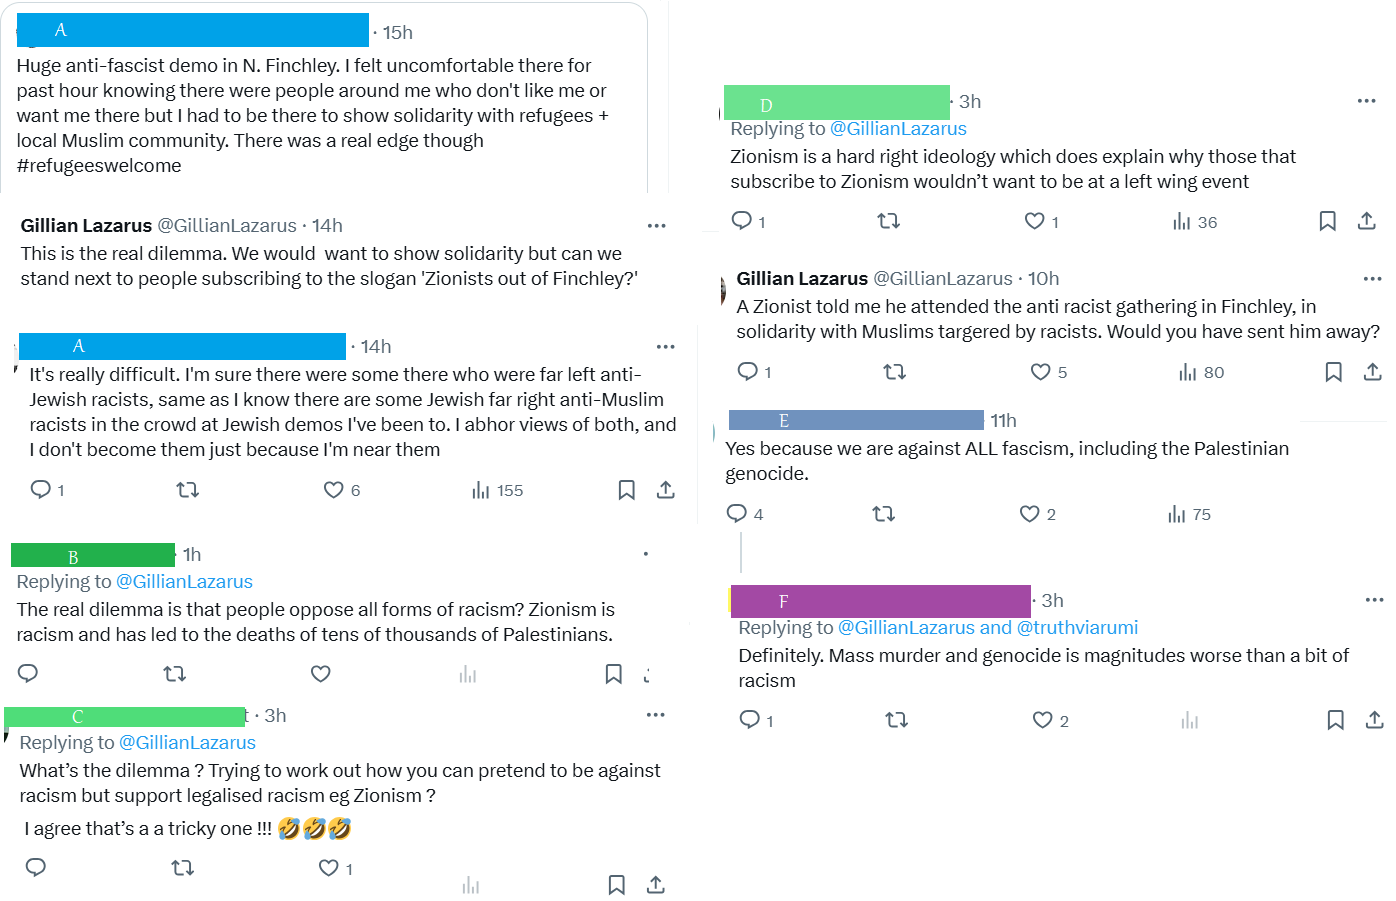Toggle like on 'A Zionist told me' tweet
Screen dimensions: 1396x901
(x=1040, y=372)
